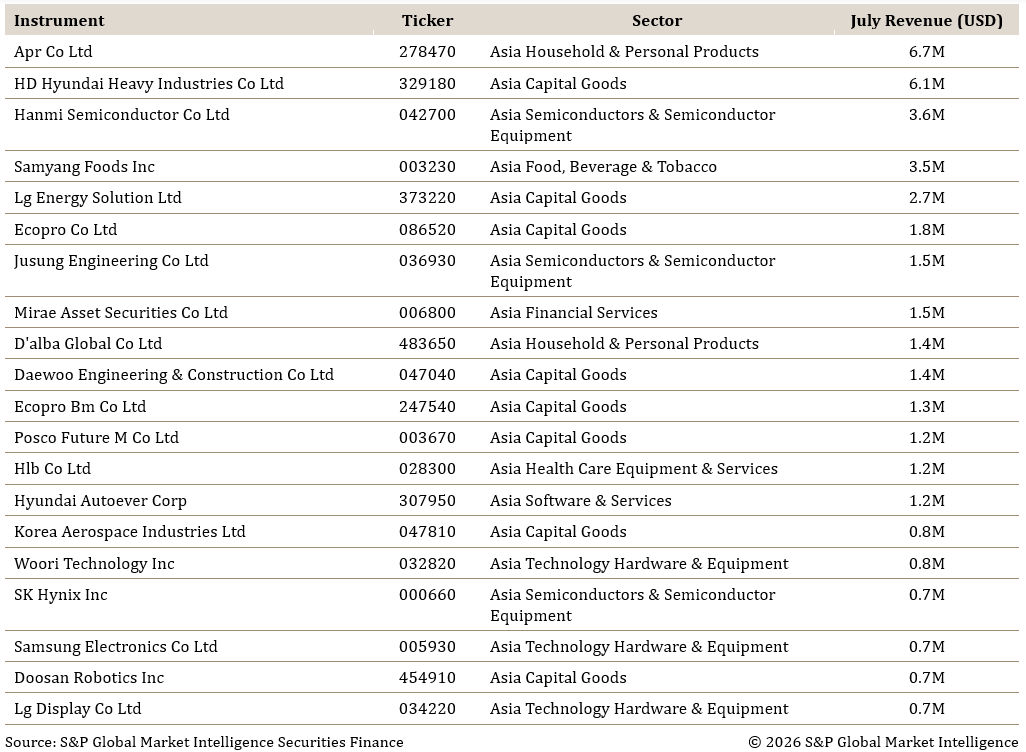Select Jusung Engineering Co Ltd name
The height and width of the screenshot is (752, 1026).
pos(111,260)
